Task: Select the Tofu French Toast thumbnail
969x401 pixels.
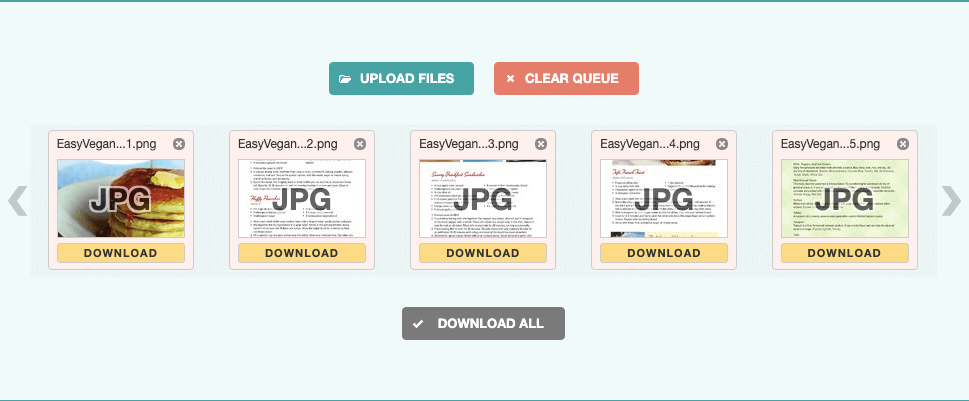Action: (x=663, y=198)
